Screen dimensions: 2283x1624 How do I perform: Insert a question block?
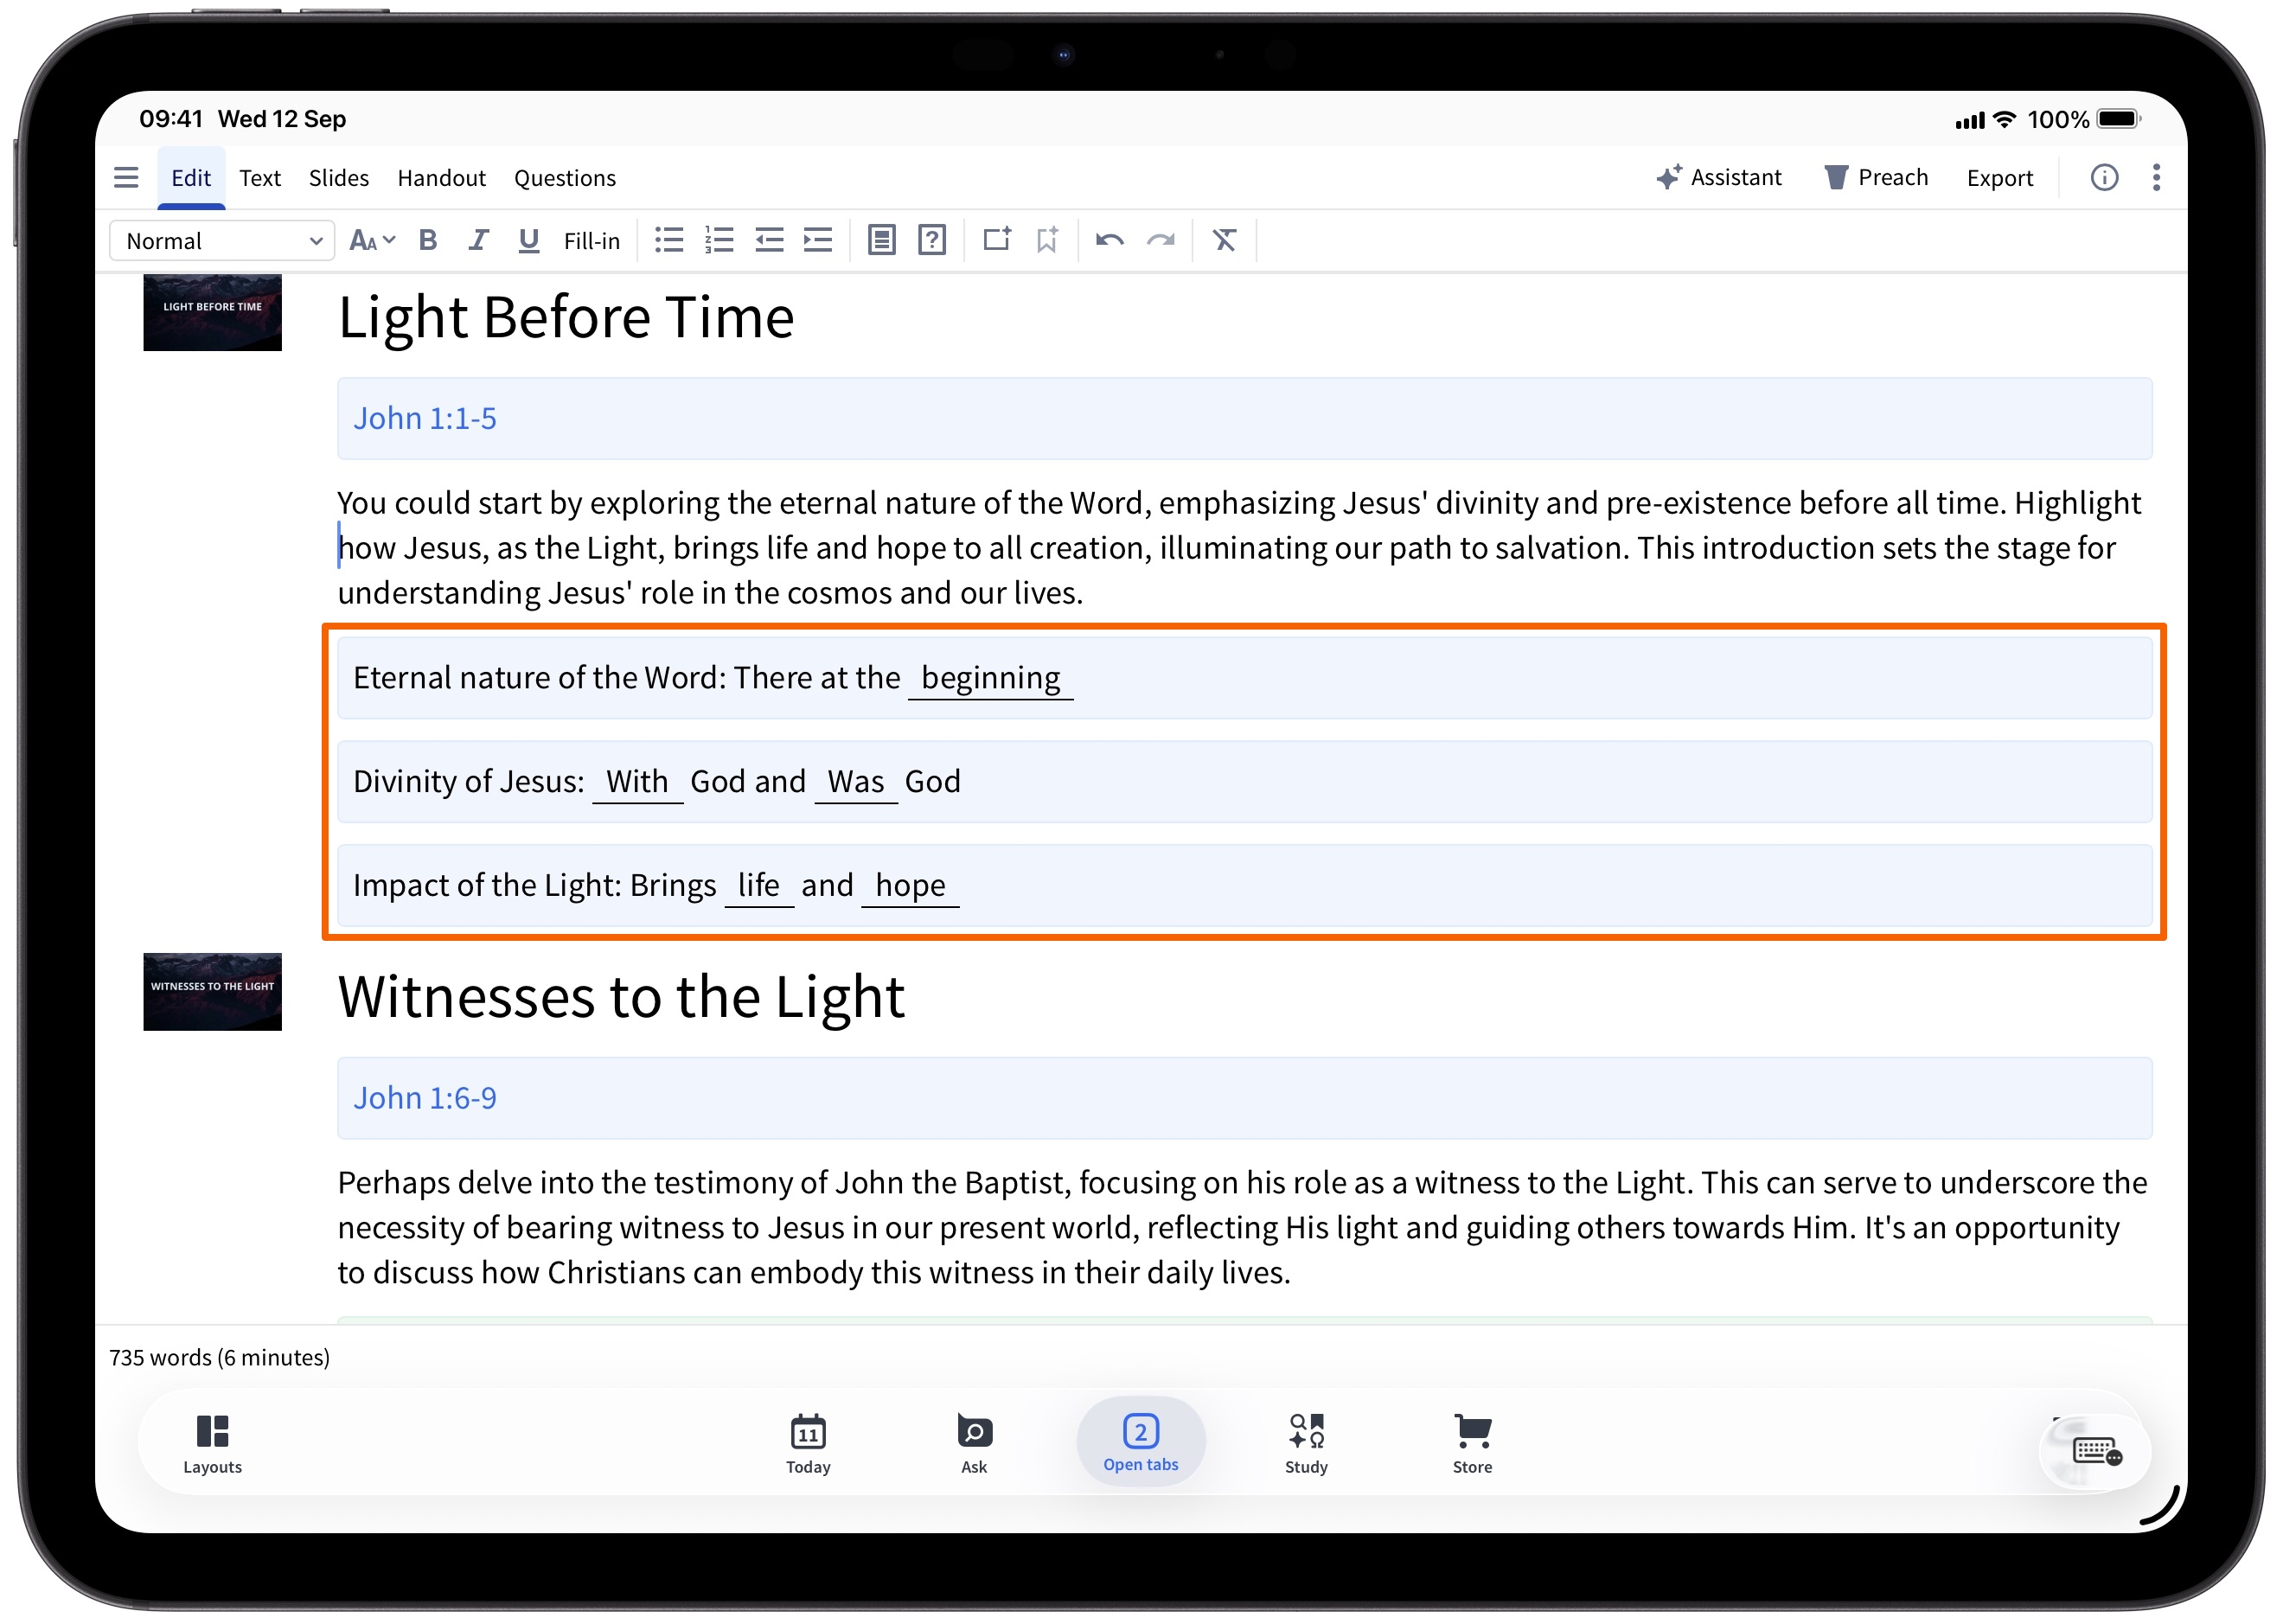tap(931, 240)
